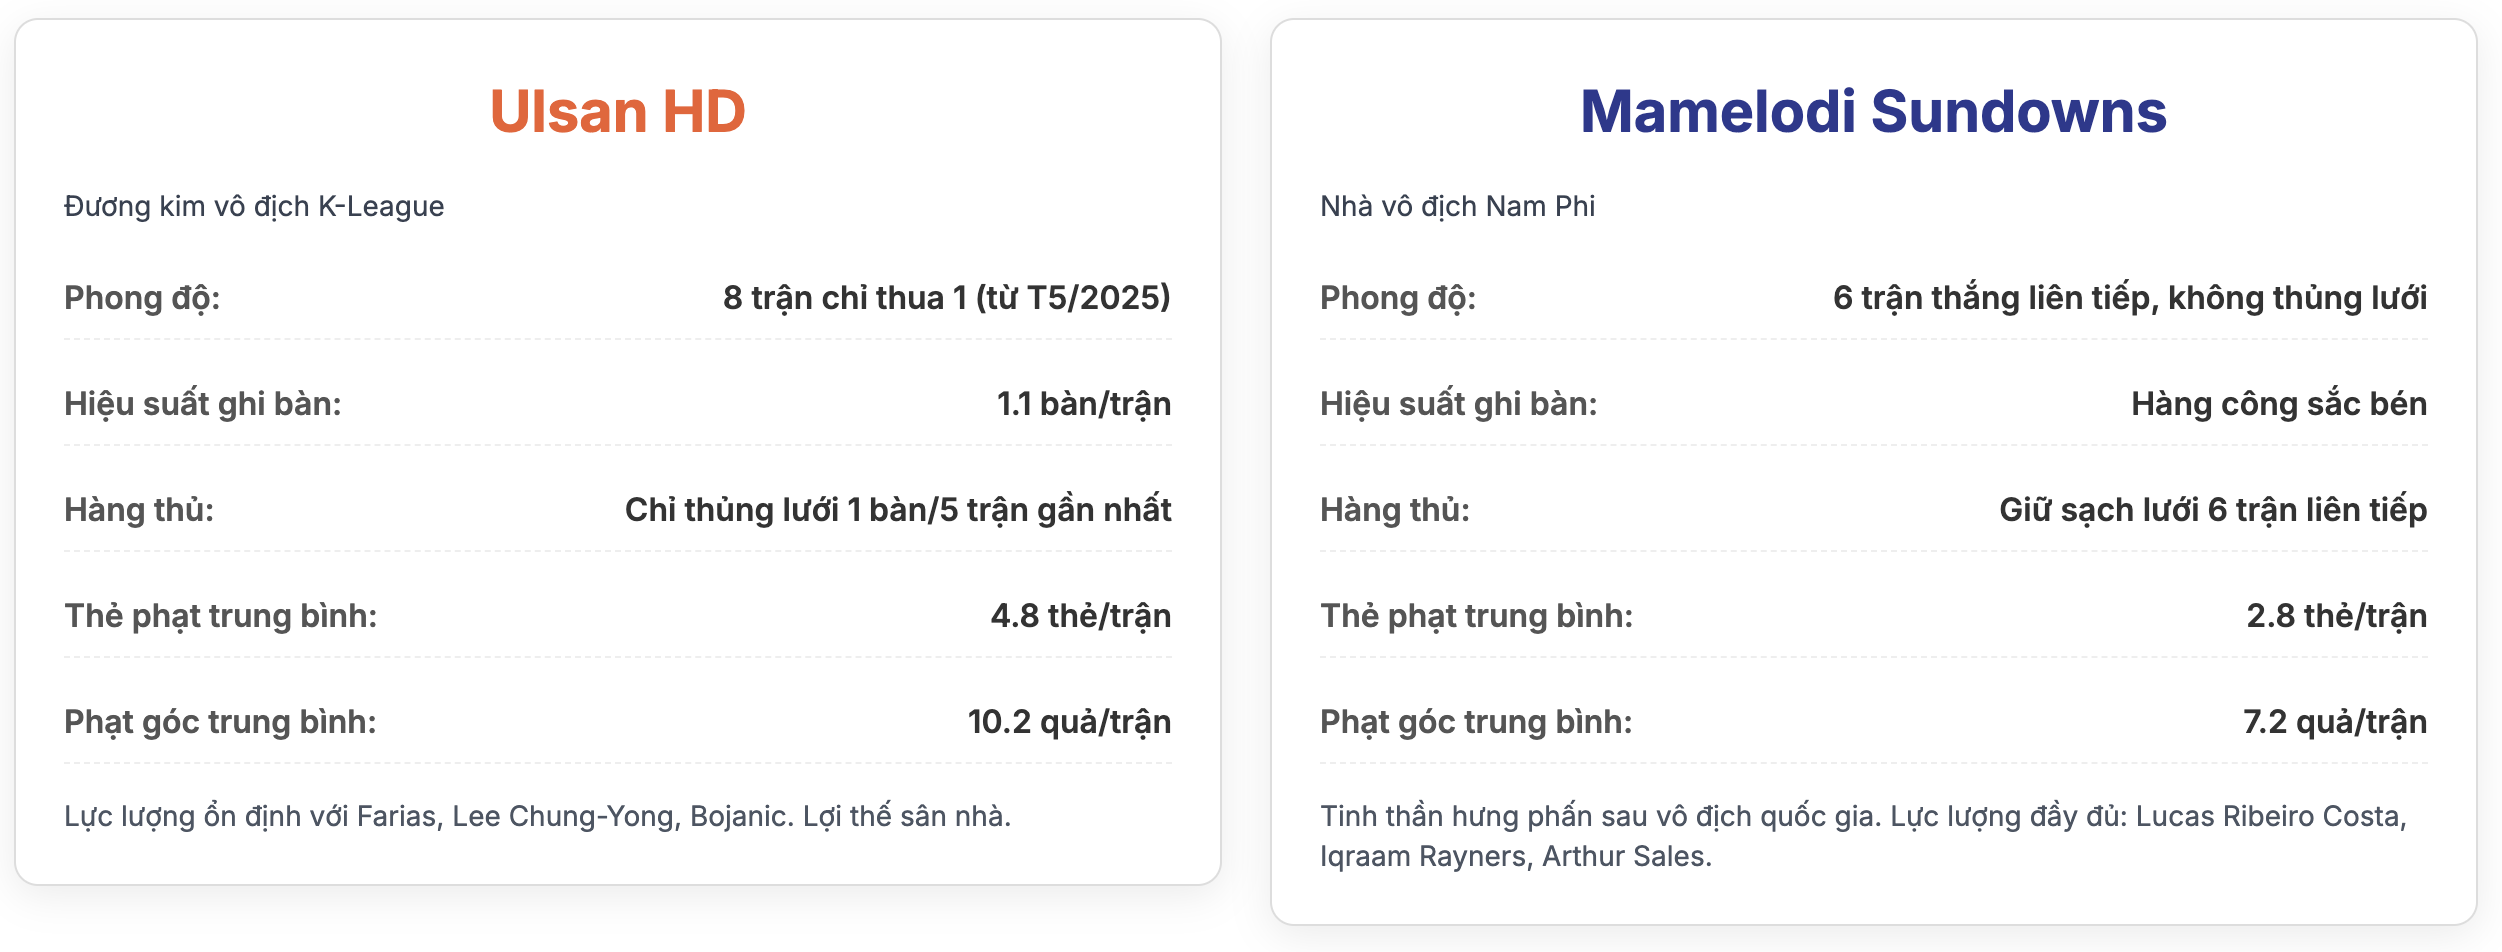Select the 'Nhà vô địch Nam Phi' subtitle
The image size is (2502, 952).
pos(1457,206)
